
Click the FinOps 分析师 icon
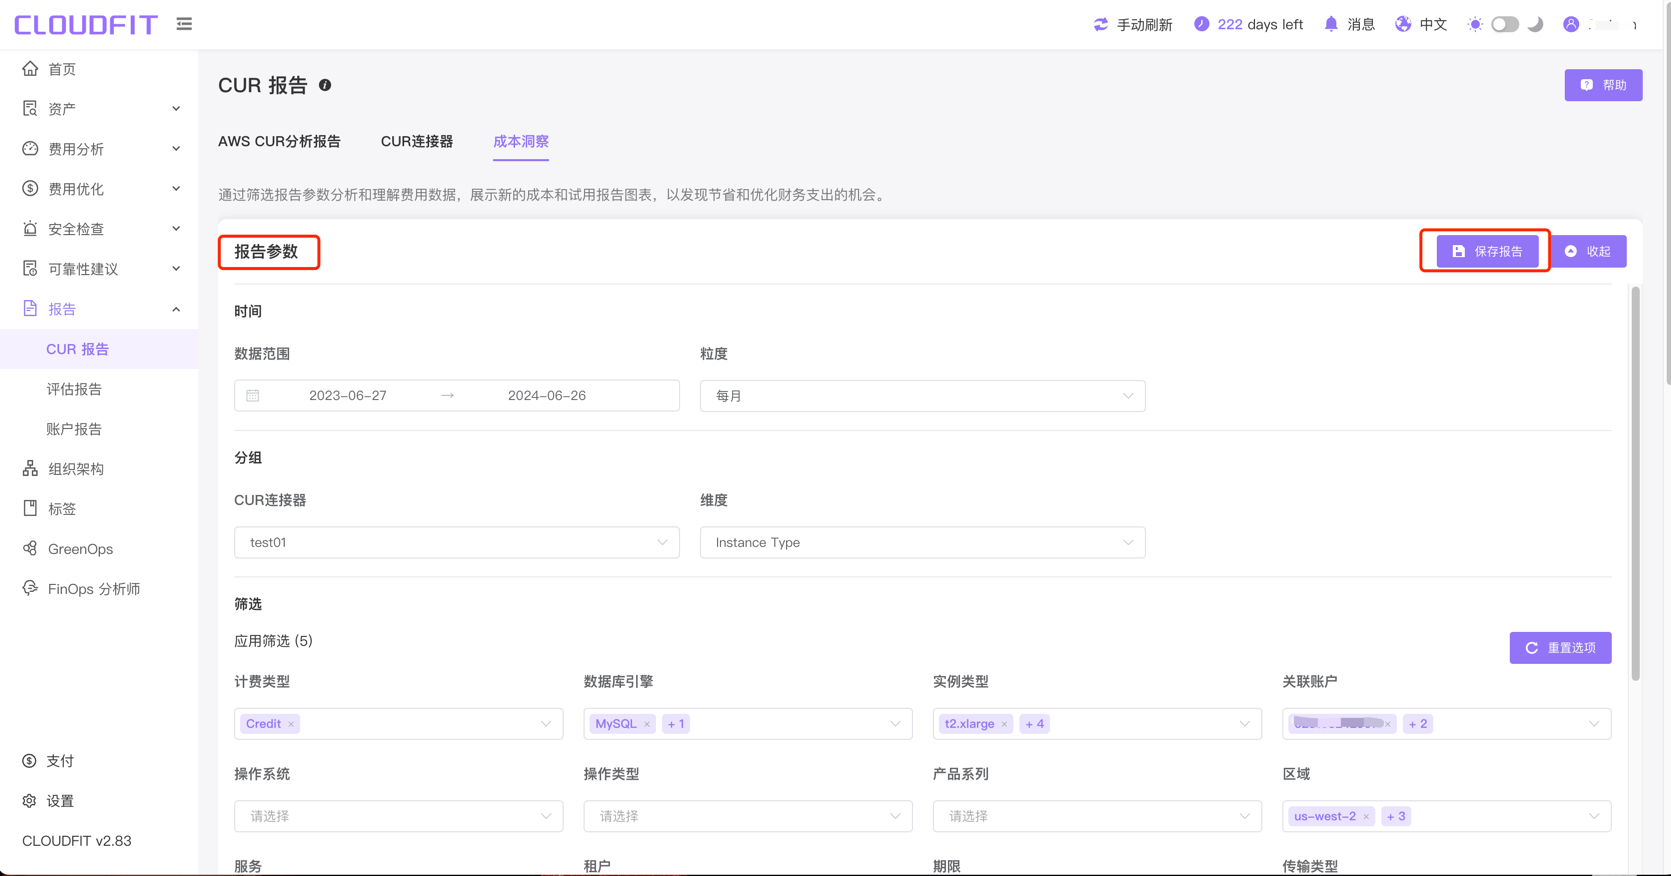[x=30, y=588]
